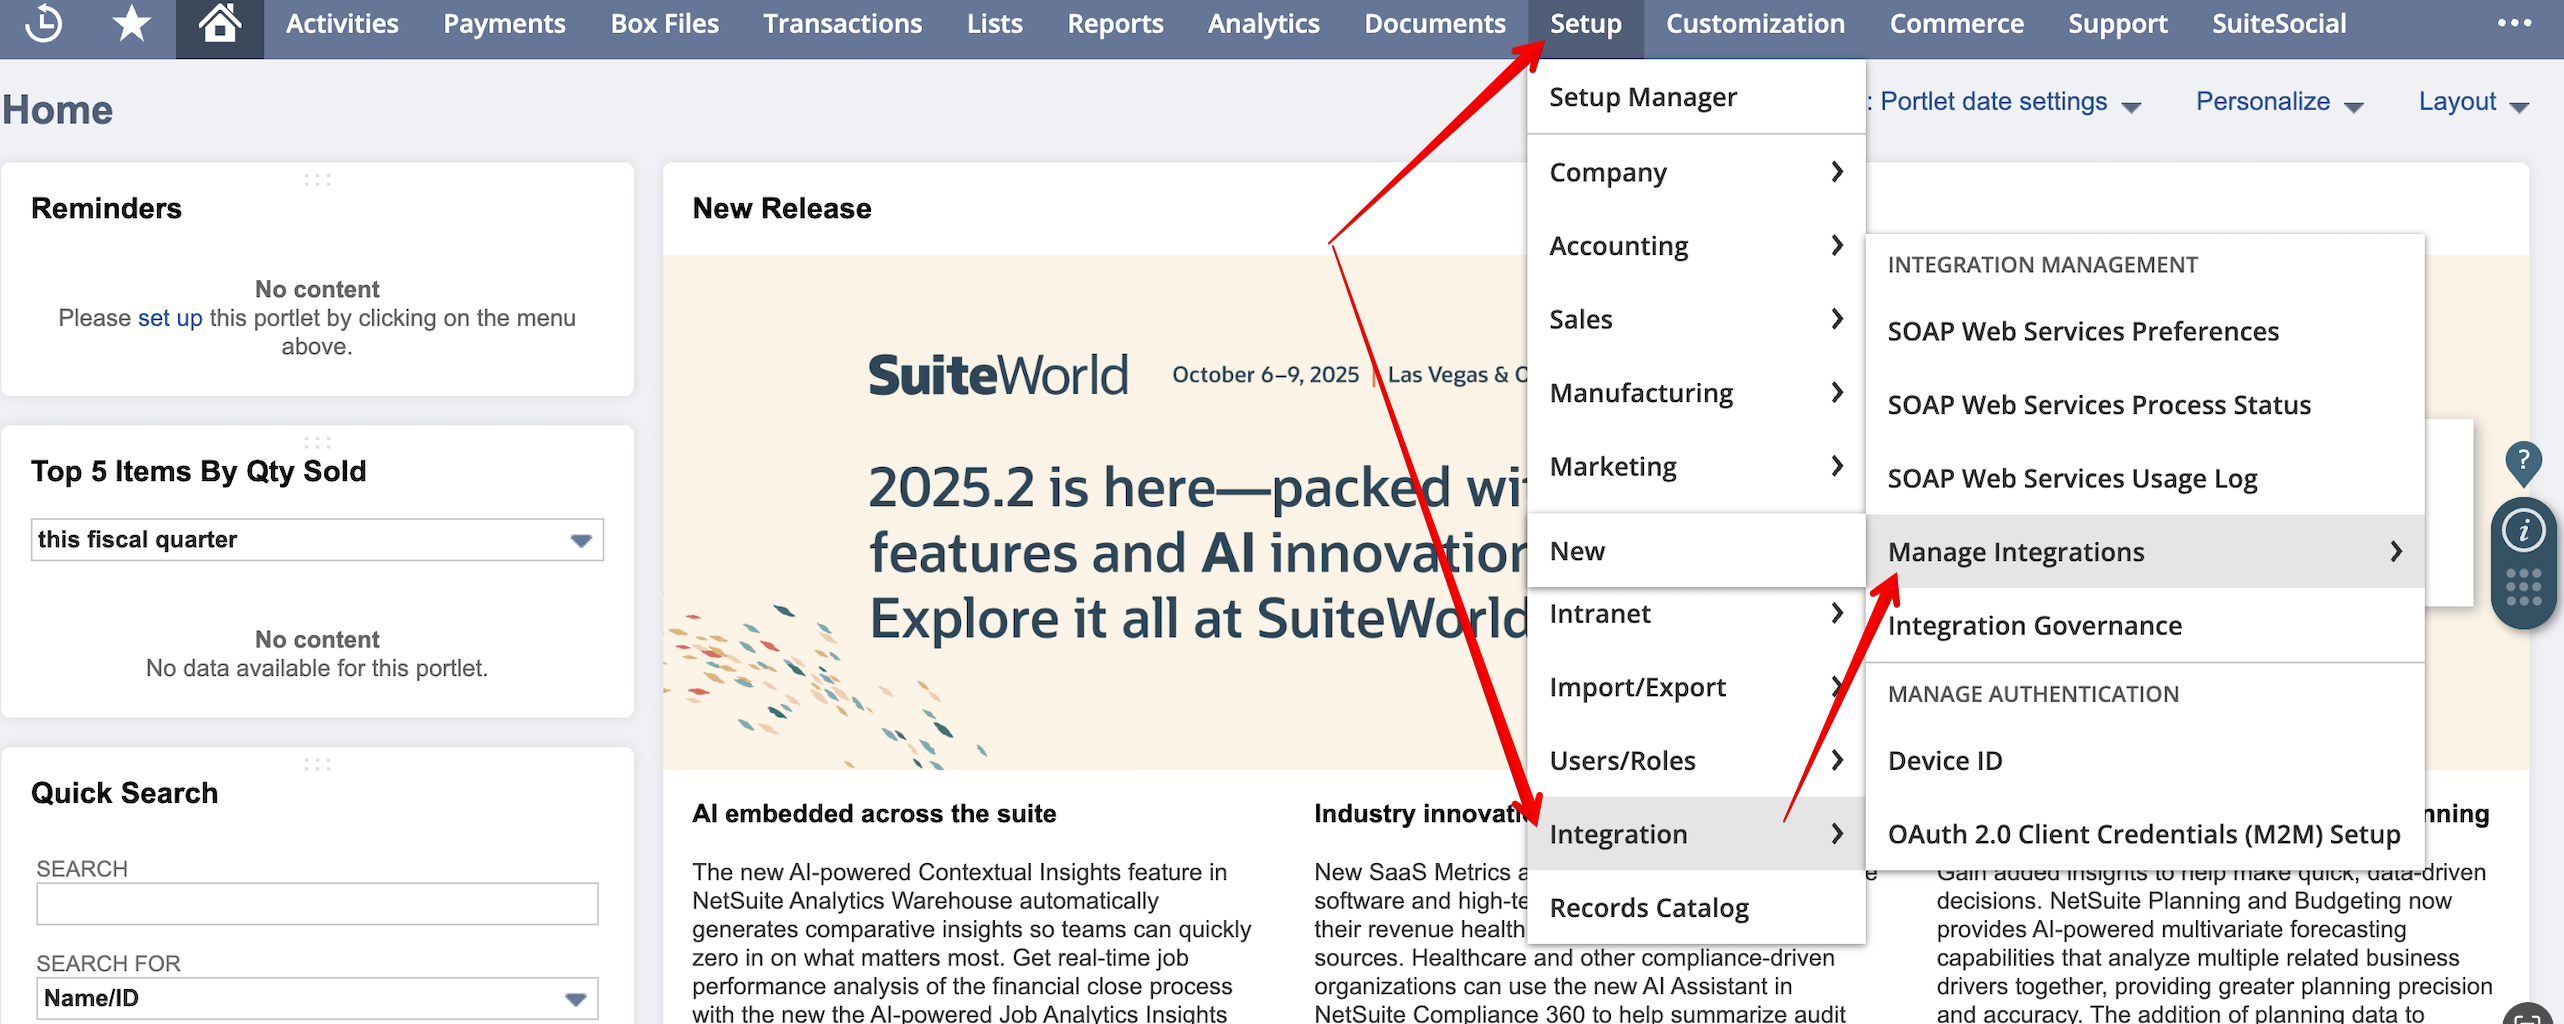Select Setup Manager menu item
2564x1024 pixels.
[x=1696, y=97]
